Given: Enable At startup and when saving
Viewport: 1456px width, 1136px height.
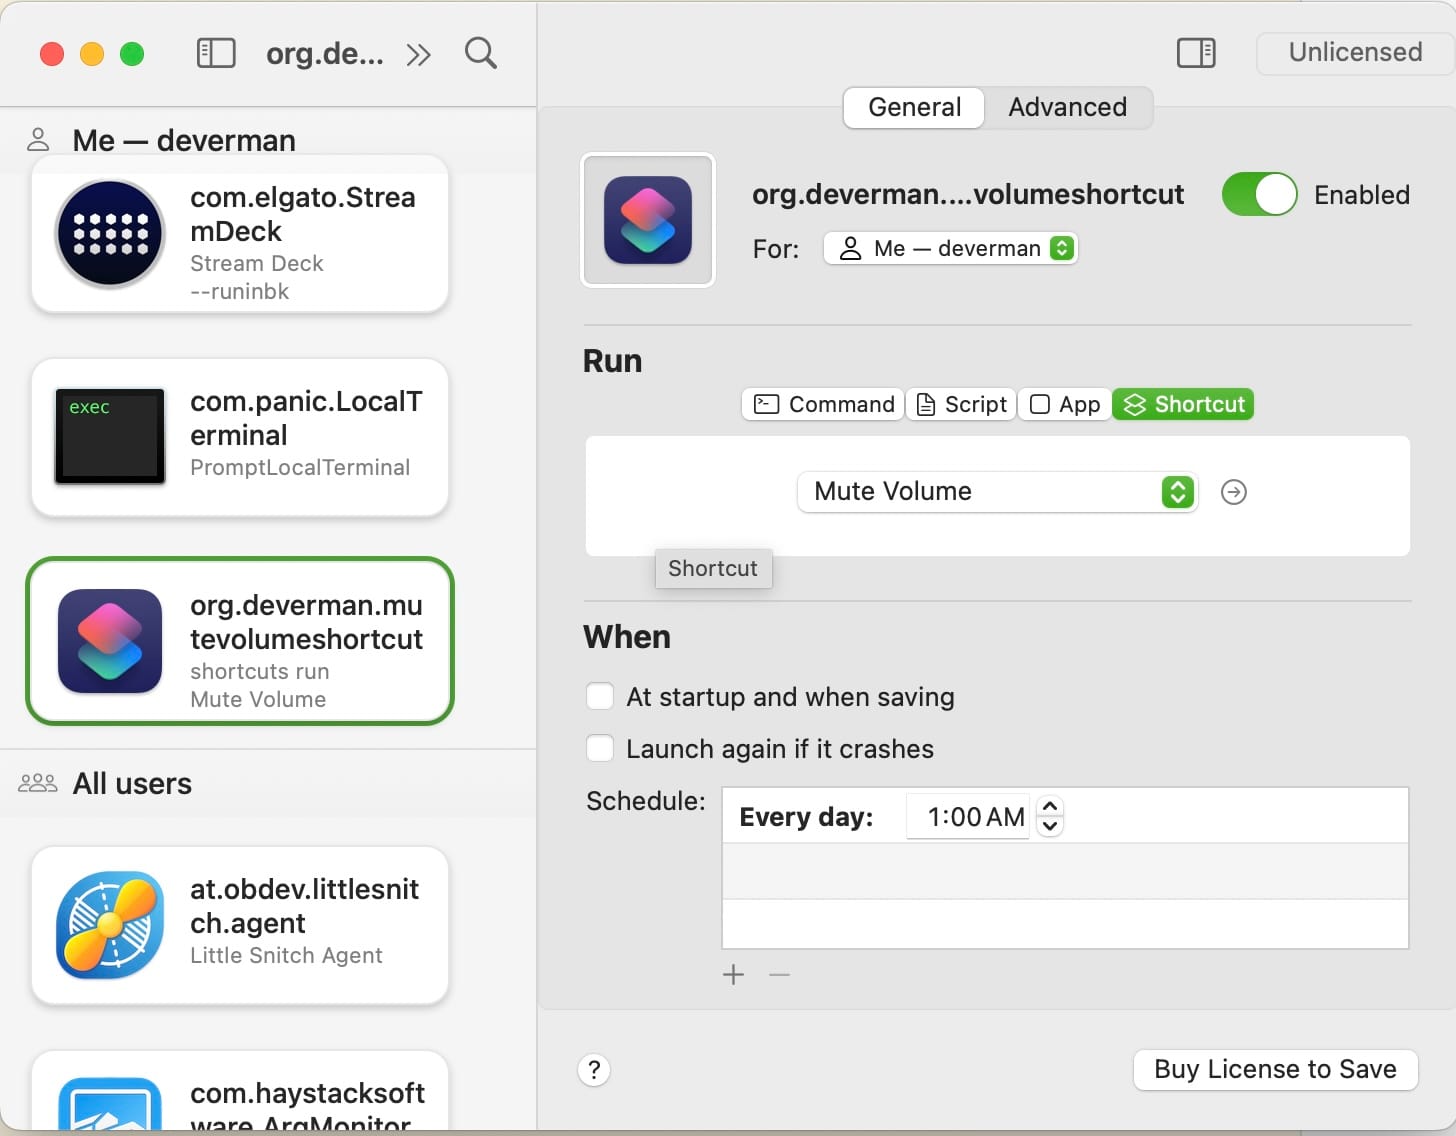Looking at the screenshot, I should [x=600, y=696].
